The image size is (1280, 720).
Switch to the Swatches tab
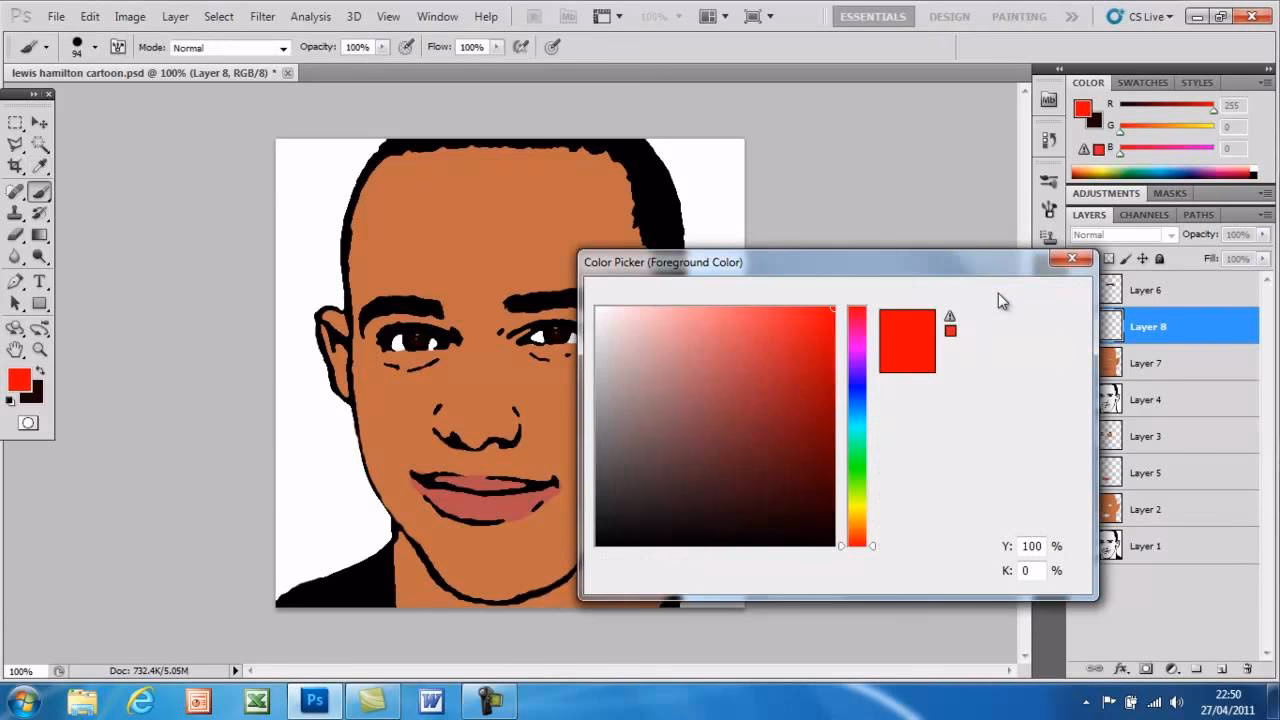(x=1142, y=82)
